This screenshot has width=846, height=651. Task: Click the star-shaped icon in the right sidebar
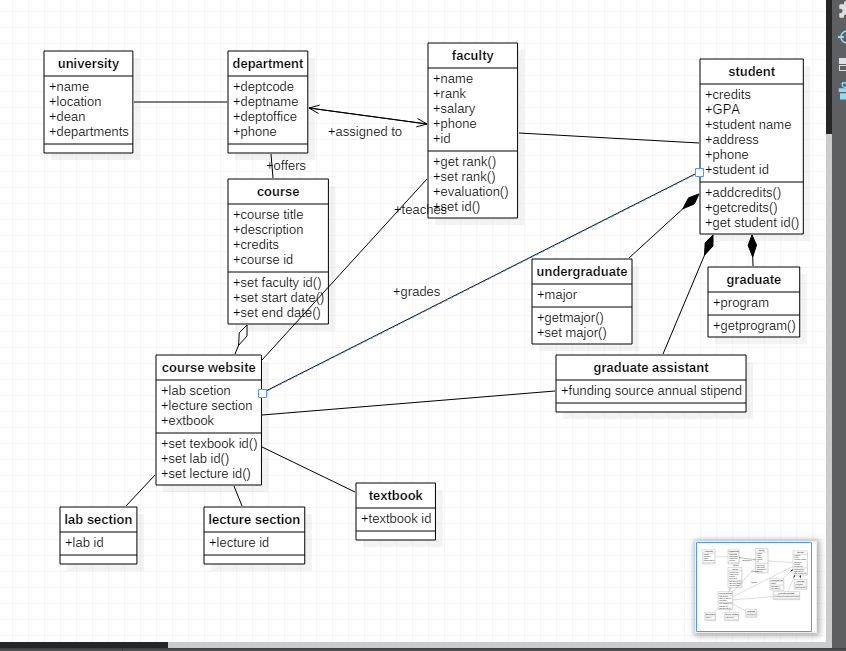pyautogui.click(x=841, y=12)
